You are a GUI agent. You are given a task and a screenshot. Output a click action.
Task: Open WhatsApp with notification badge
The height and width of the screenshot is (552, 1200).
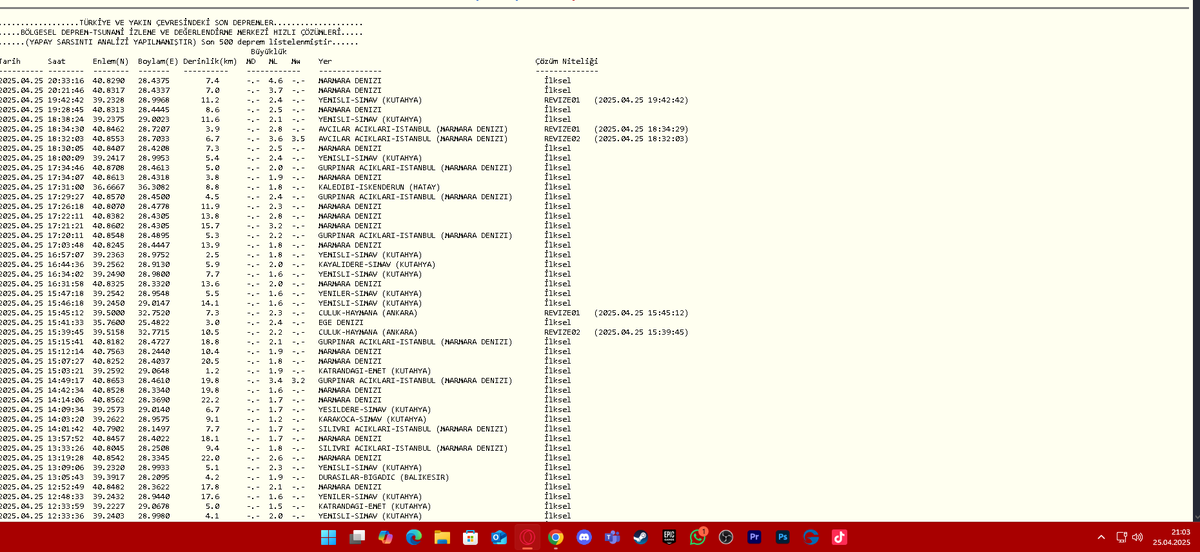pos(698,538)
